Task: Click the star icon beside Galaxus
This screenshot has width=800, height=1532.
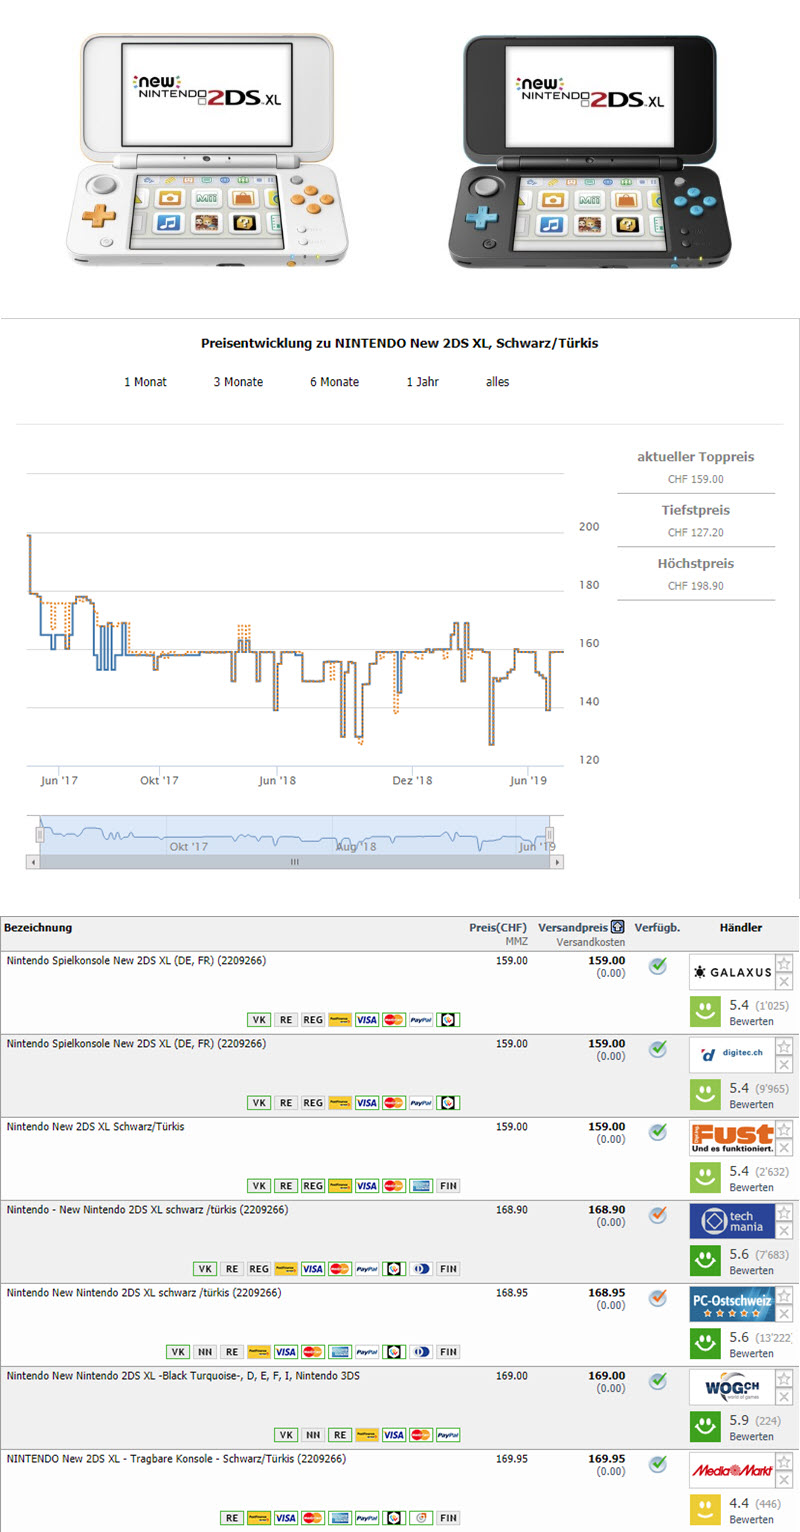Action: pos(784,964)
